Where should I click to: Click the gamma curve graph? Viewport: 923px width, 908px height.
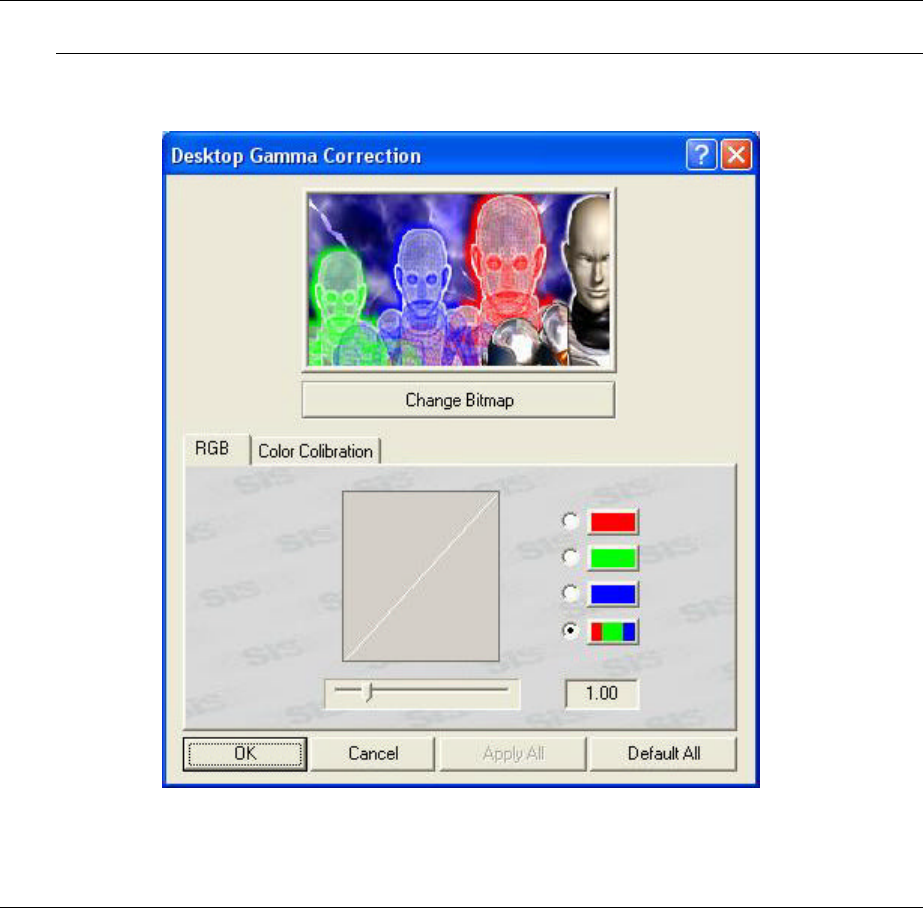(x=421, y=577)
